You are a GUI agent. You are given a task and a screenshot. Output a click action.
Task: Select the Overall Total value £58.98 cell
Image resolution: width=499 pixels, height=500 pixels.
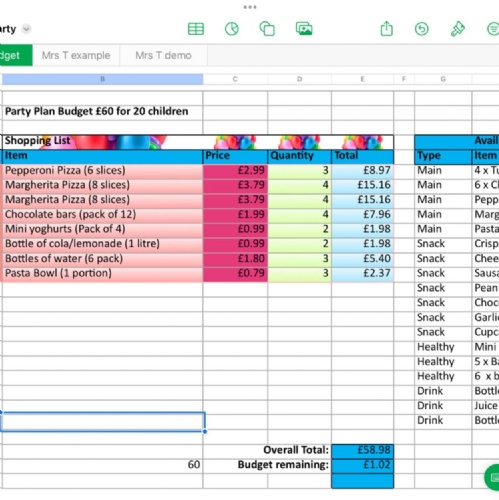pyautogui.click(x=363, y=450)
